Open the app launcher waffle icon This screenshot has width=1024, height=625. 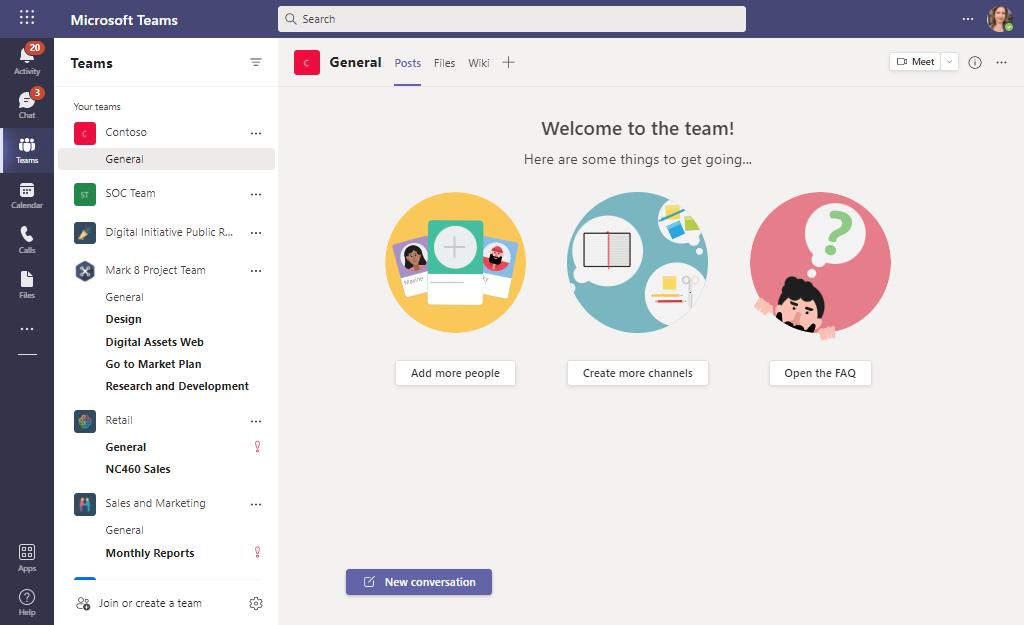pyautogui.click(x=27, y=18)
